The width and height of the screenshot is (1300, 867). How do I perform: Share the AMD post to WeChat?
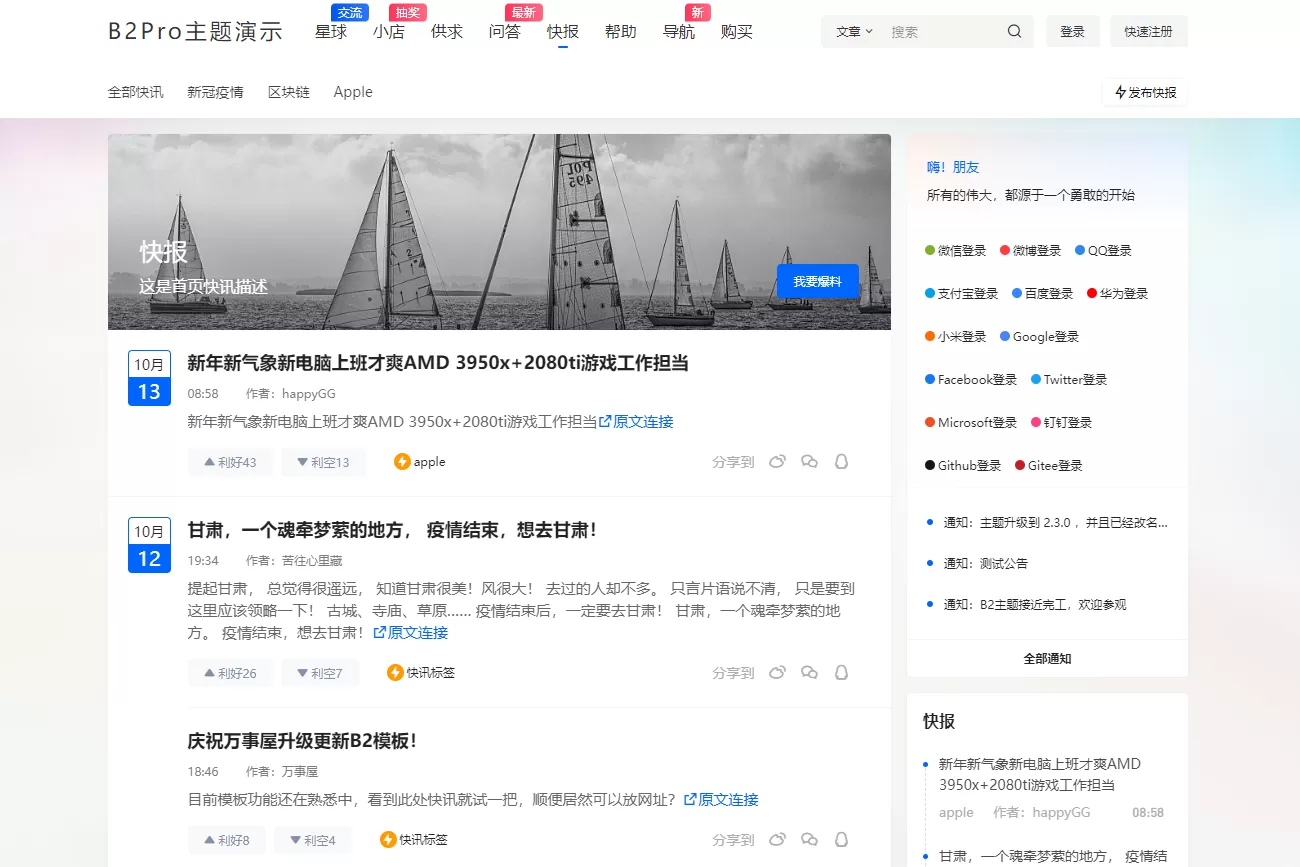[810, 462]
